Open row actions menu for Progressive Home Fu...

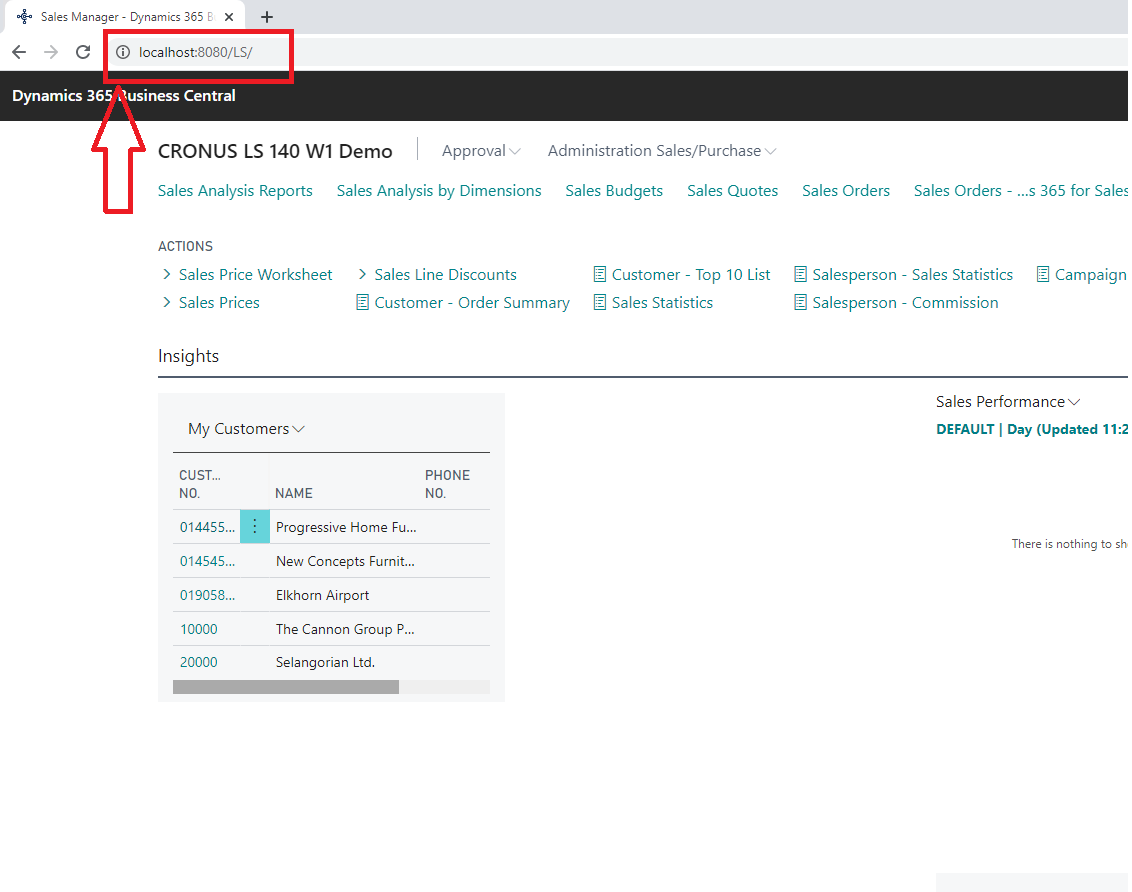(x=255, y=527)
